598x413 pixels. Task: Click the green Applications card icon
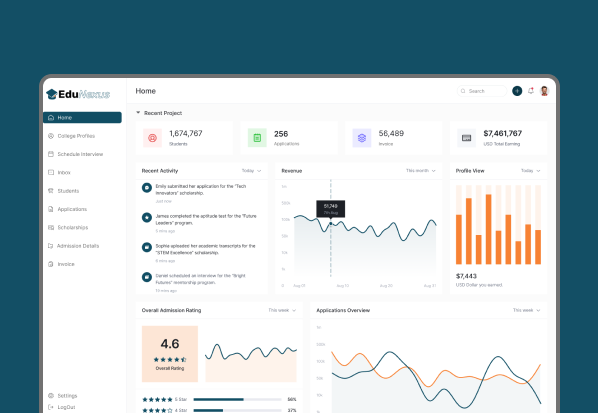(257, 138)
